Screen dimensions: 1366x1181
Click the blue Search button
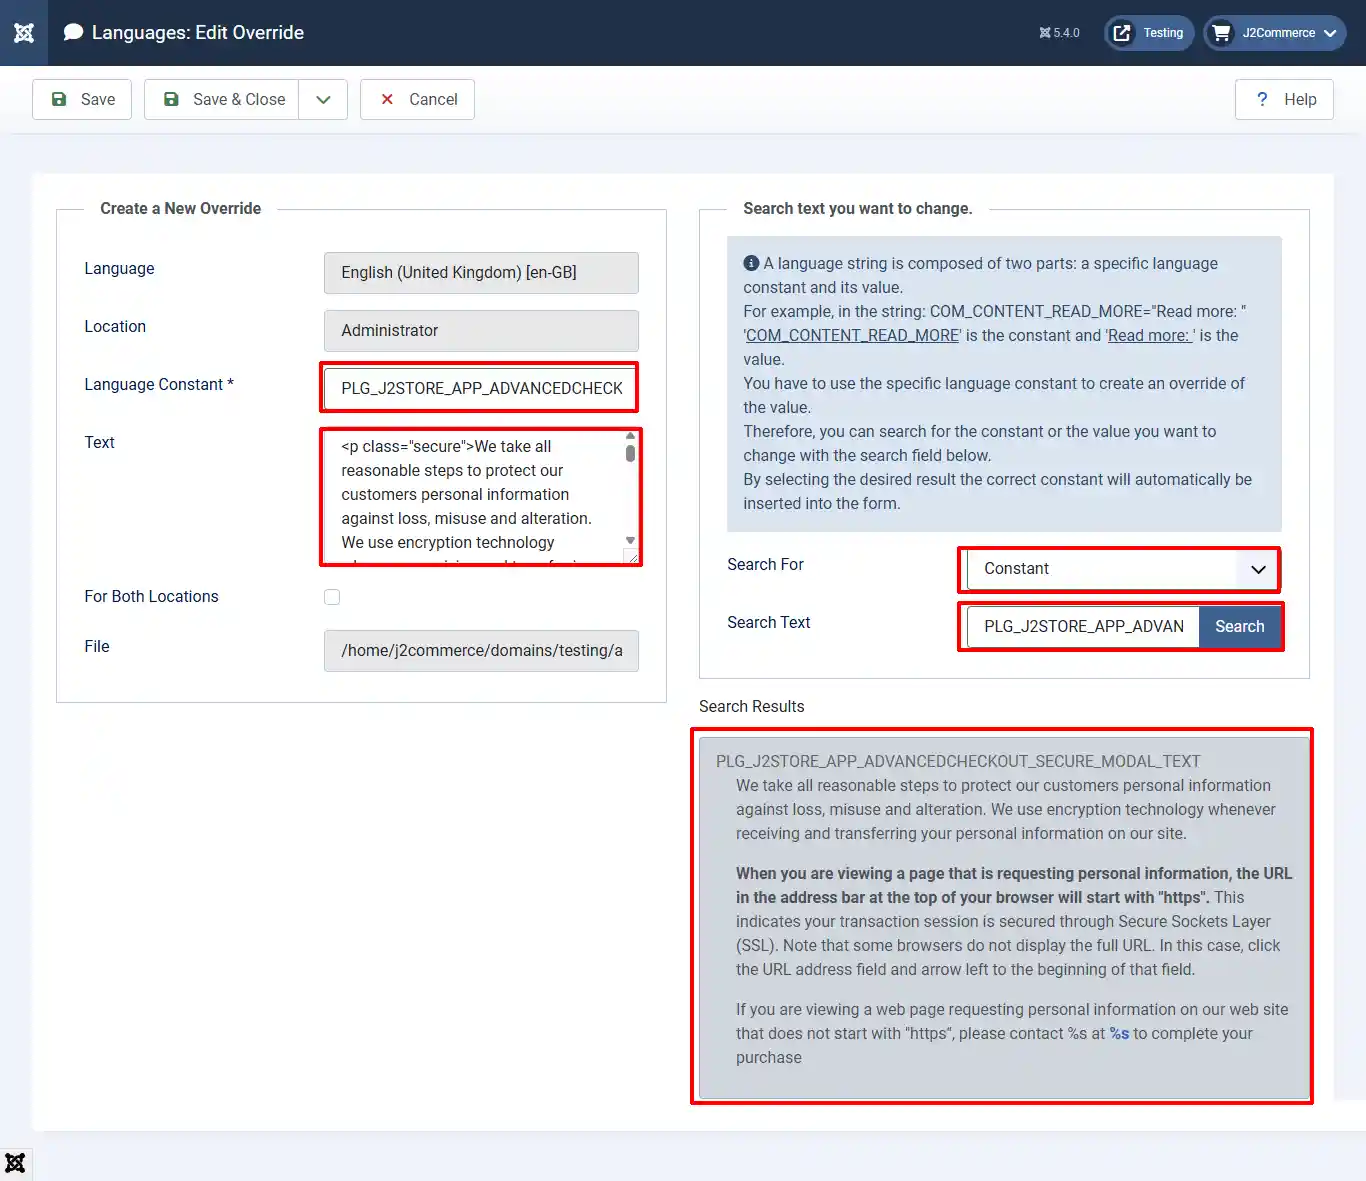pyautogui.click(x=1240, y=626)
